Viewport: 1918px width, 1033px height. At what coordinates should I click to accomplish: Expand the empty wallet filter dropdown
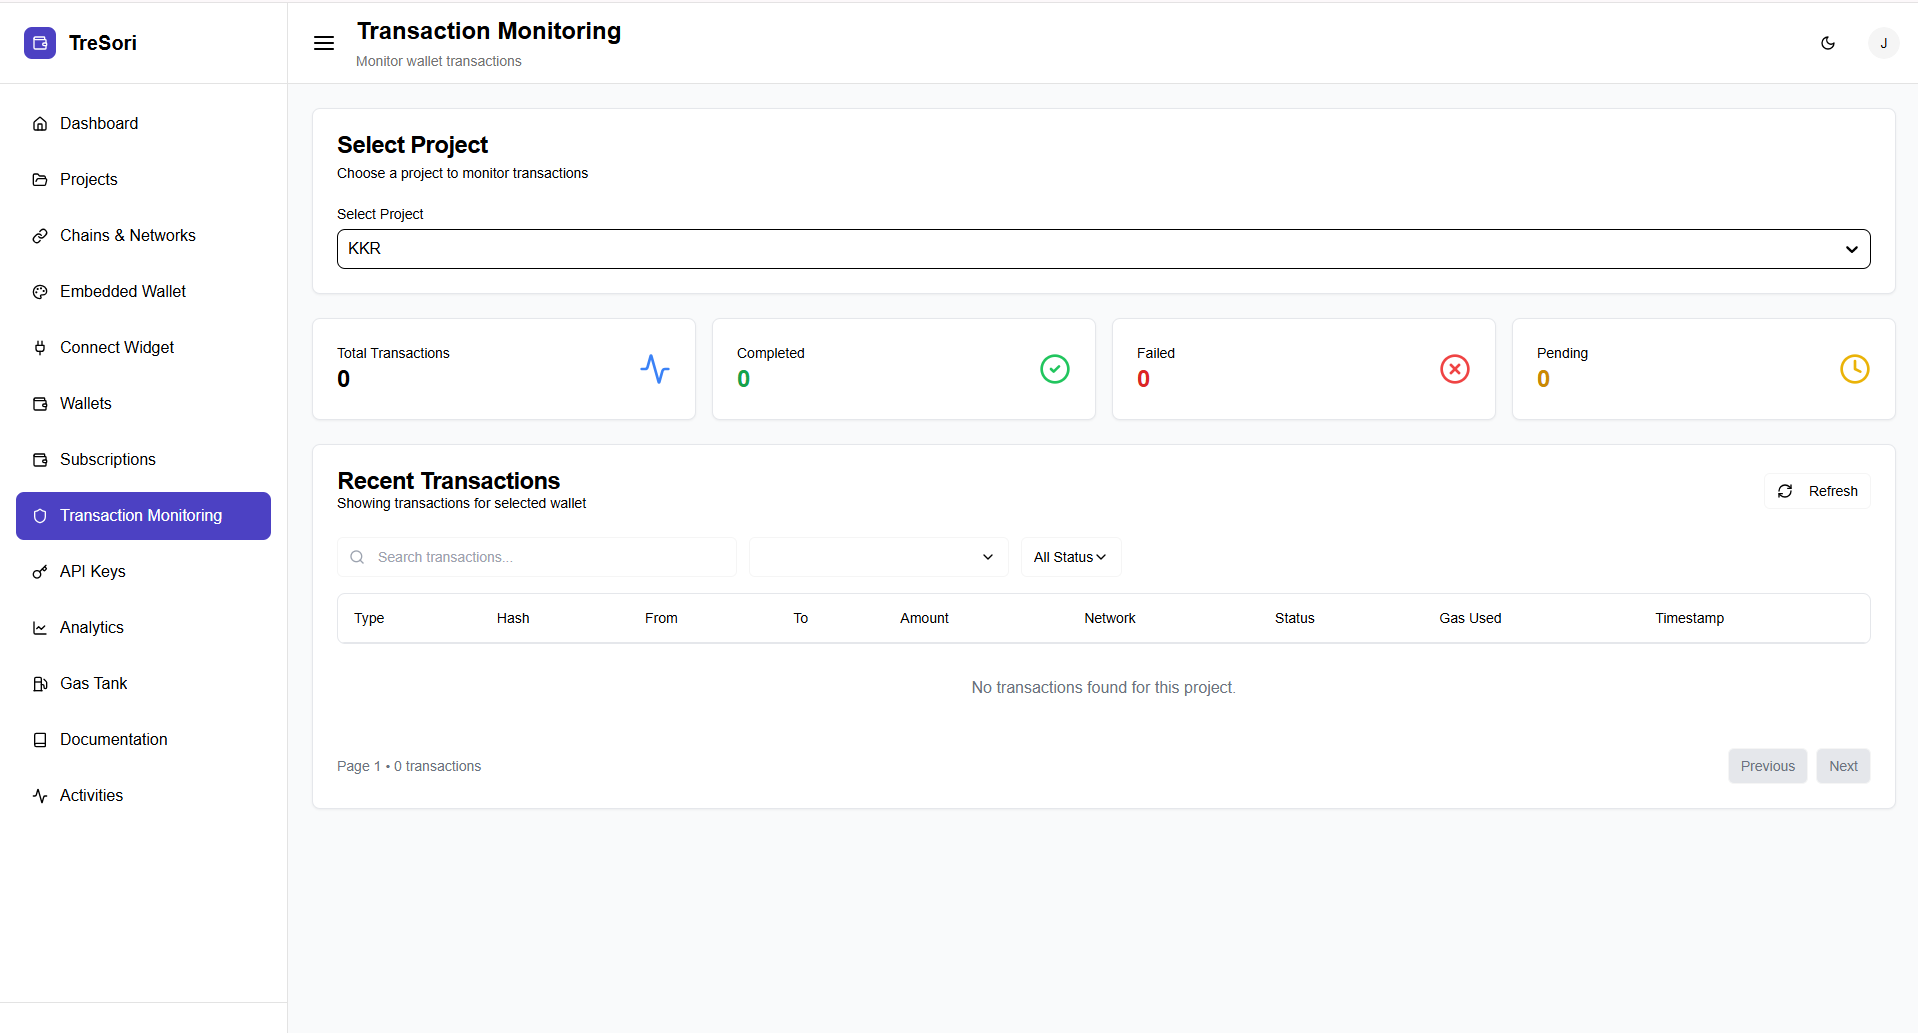click(878, 557)
